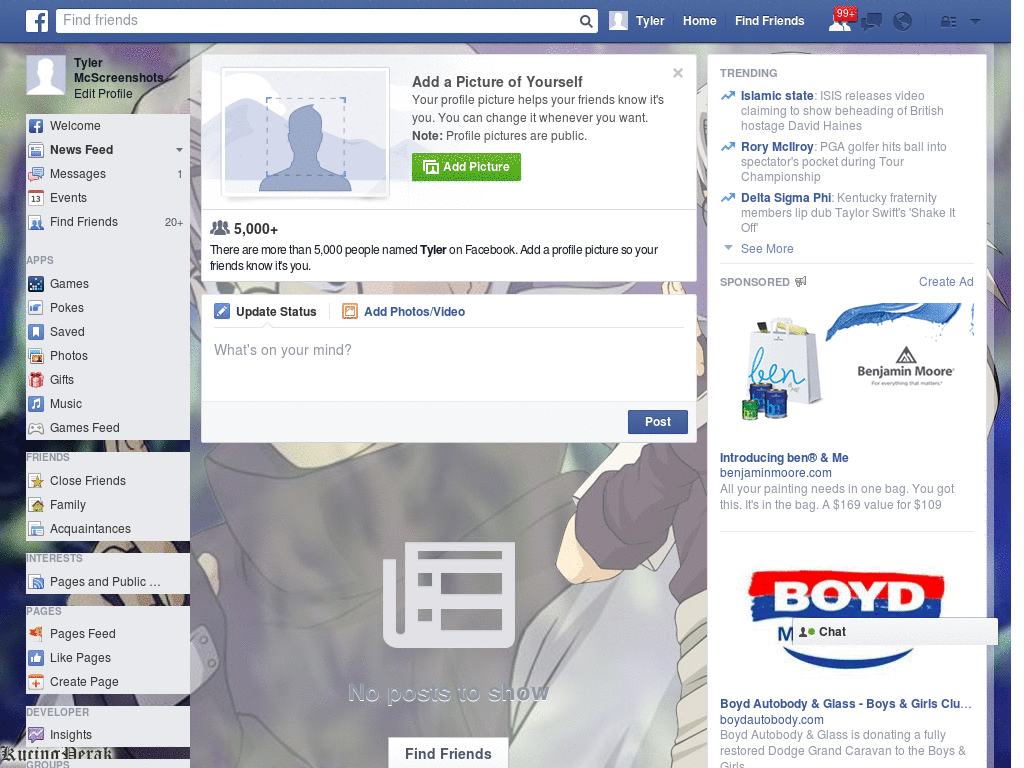Click in the Find friends search box

pyautogui.click(x=319, y=21)
